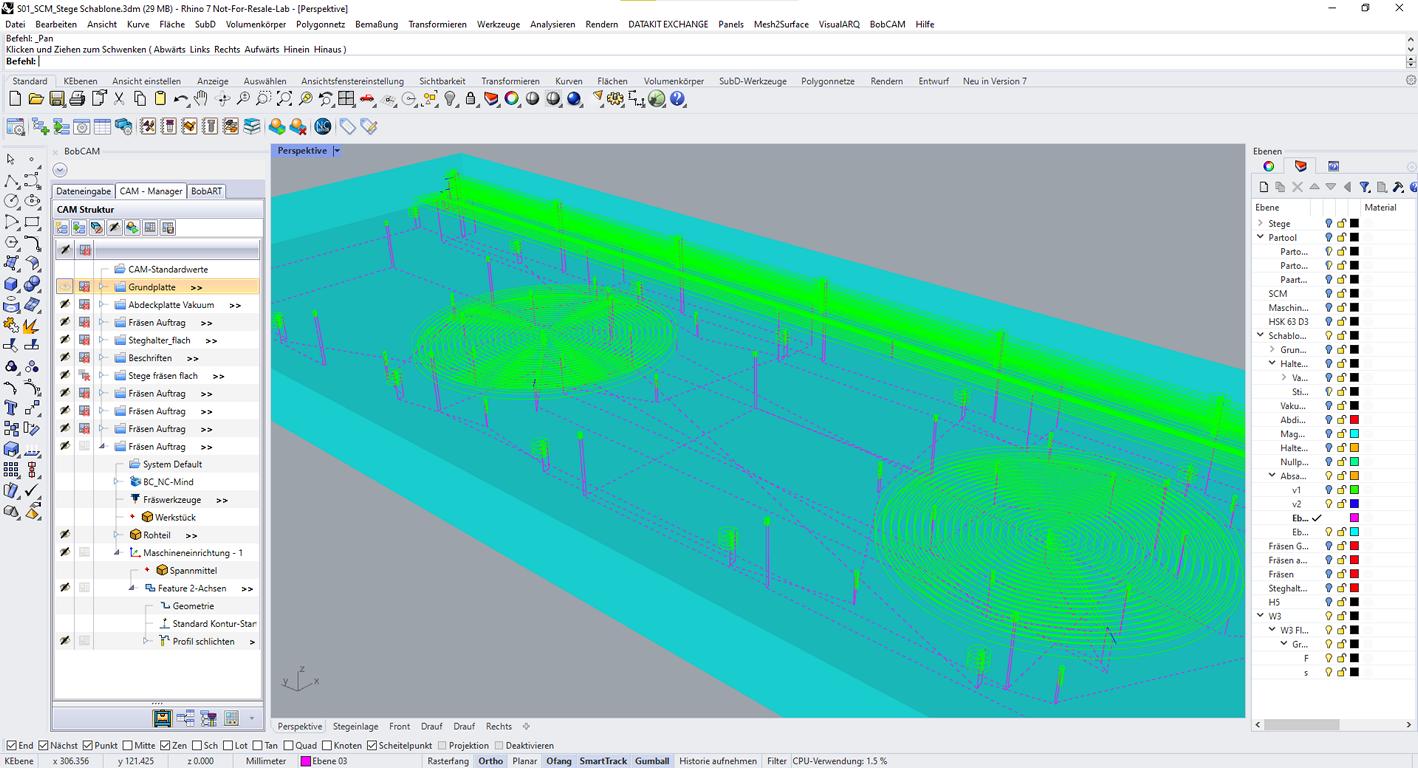This screenshot has width=1418, height=768.
Task: Expand the Profil schlichten node
Action: click(x=146, y=641)
